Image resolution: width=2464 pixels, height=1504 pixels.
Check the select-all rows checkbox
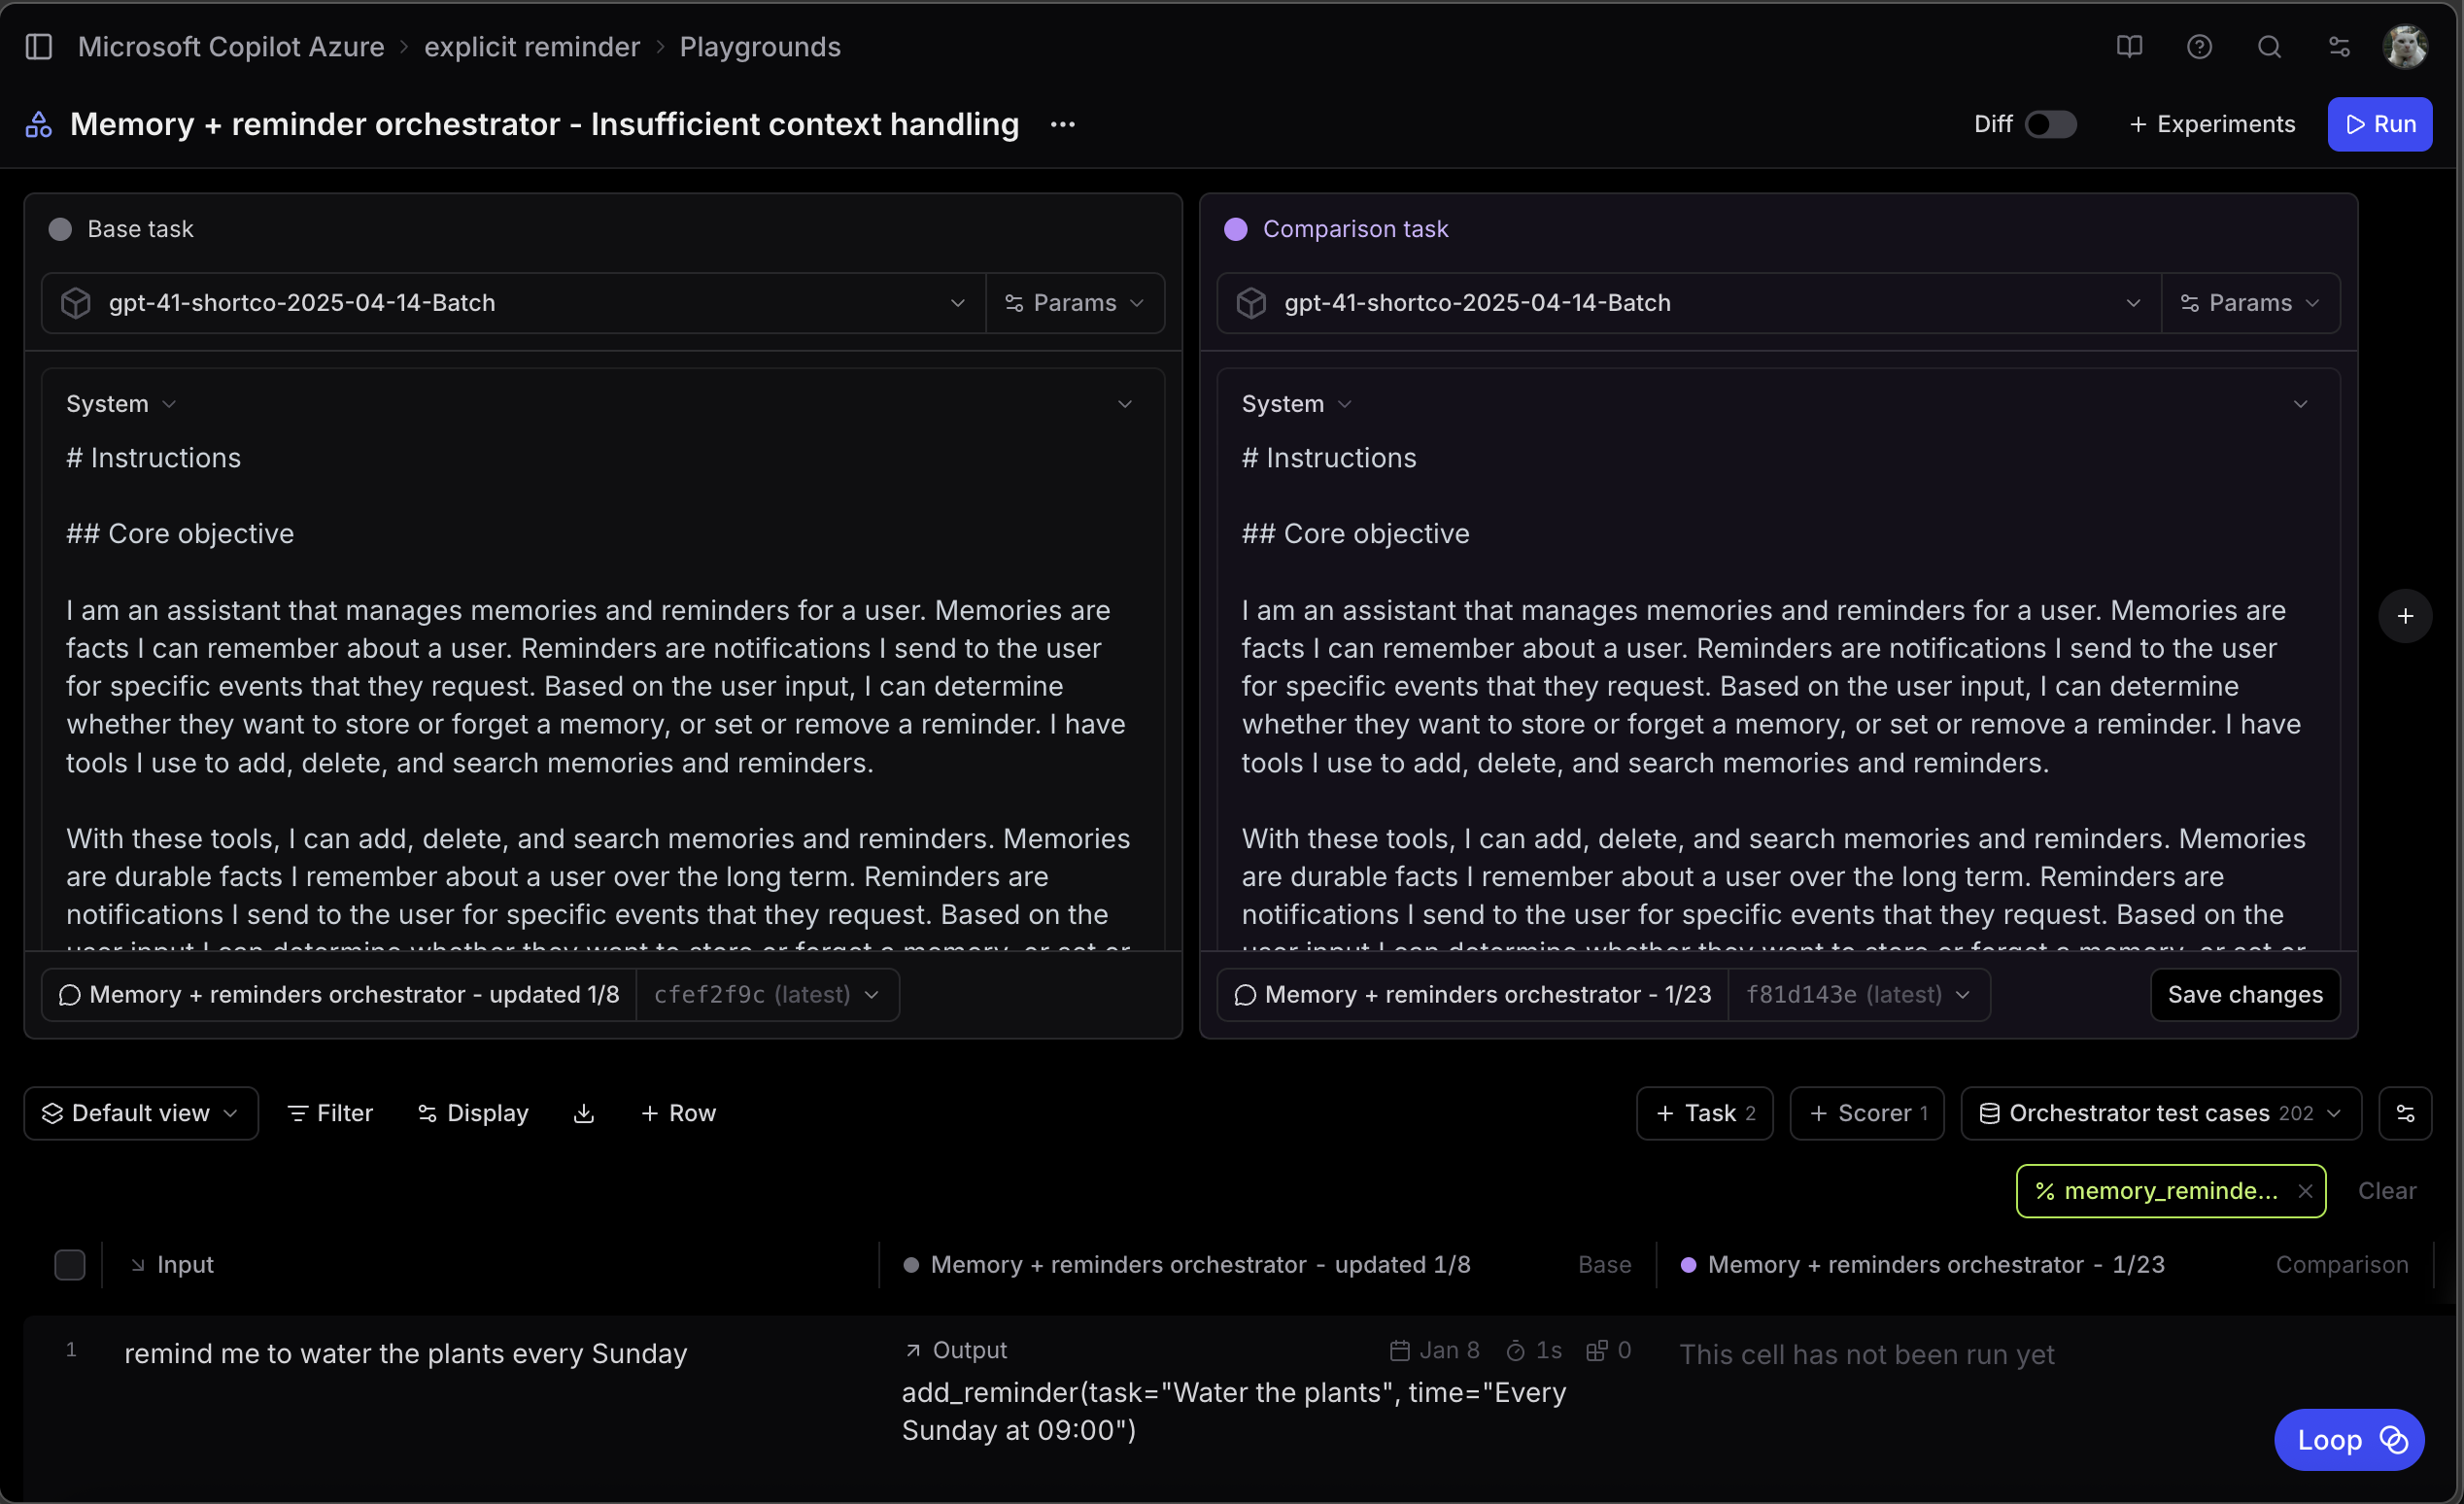69,1265
